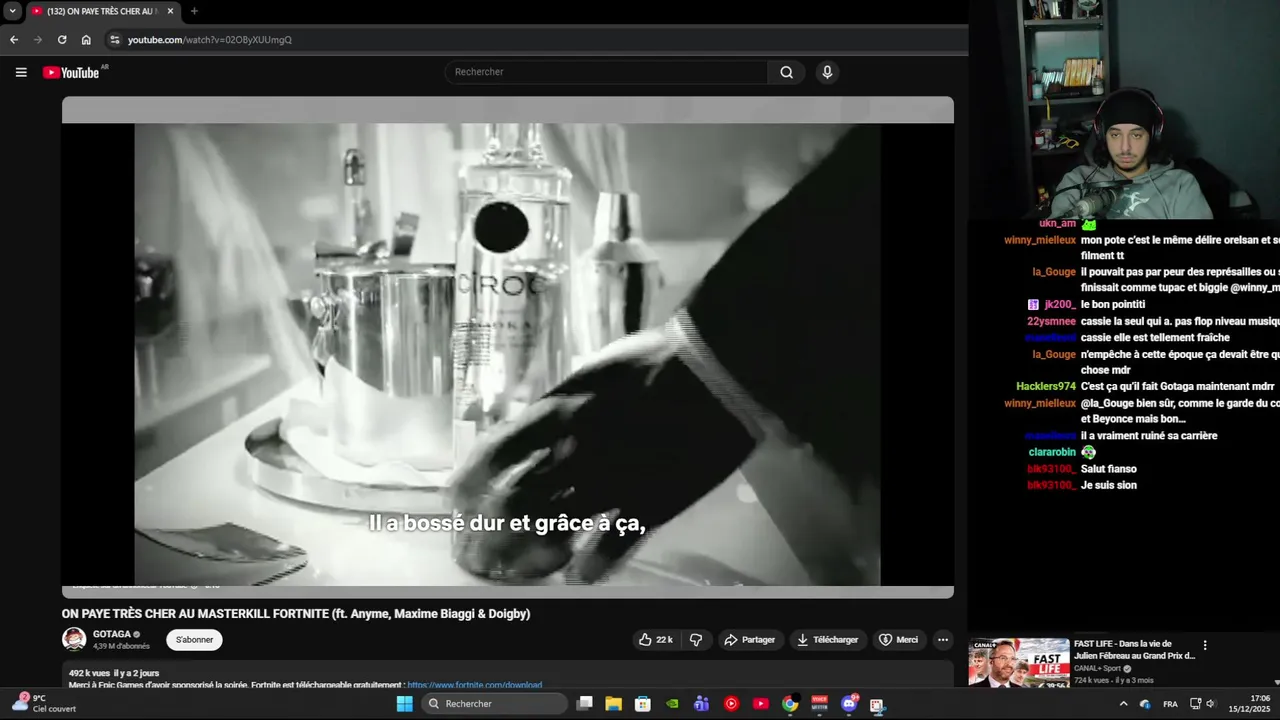Viewport: 1280px width, 720px height.
Task: Click clararobin username in chat
Action: click(1052, 452)
